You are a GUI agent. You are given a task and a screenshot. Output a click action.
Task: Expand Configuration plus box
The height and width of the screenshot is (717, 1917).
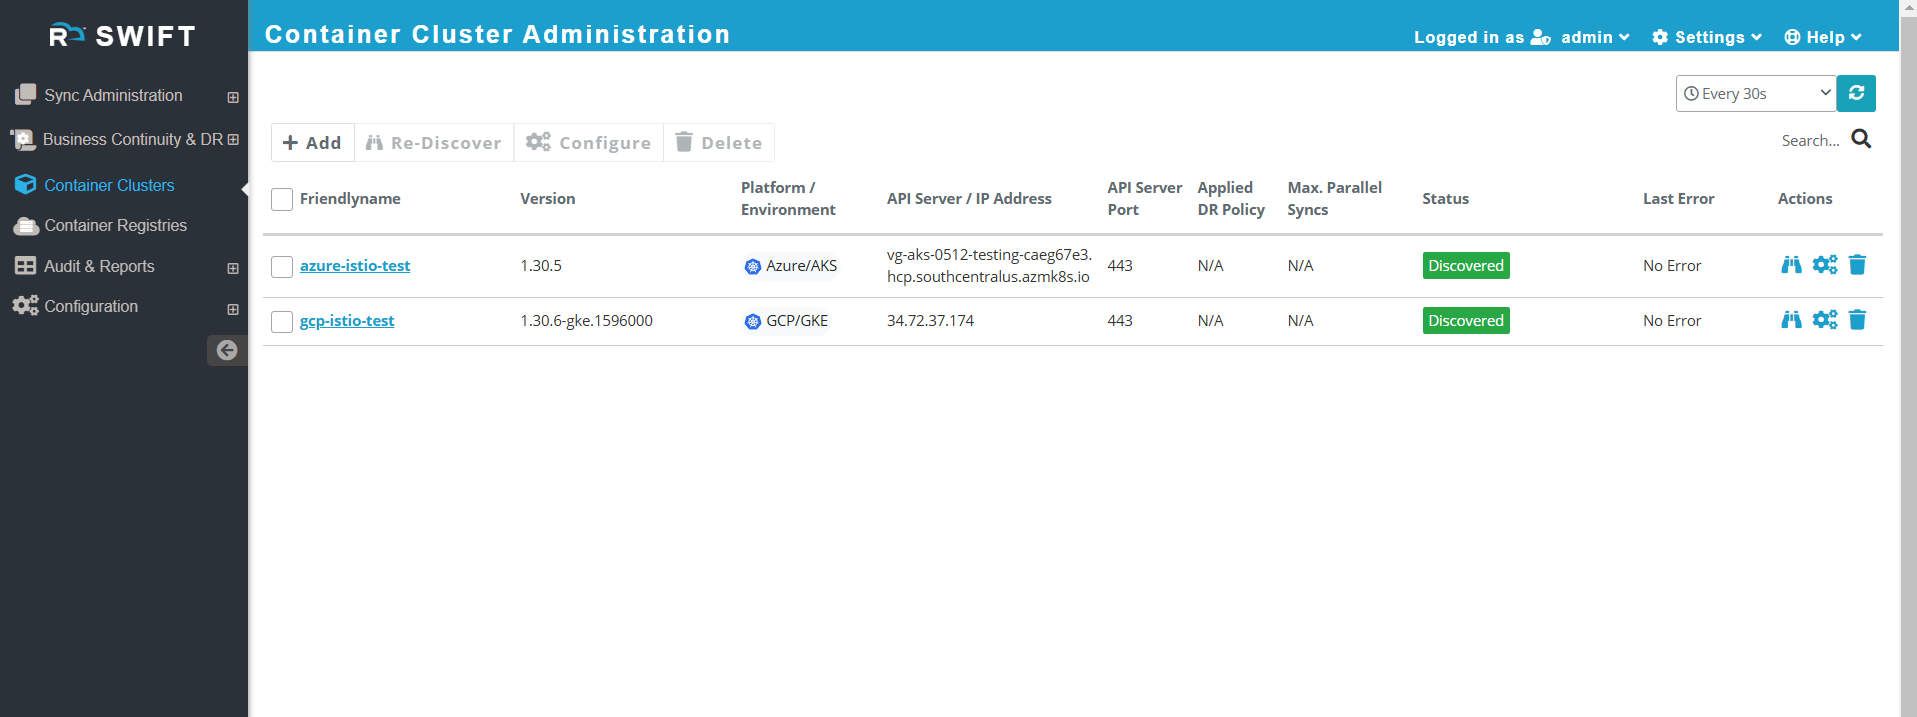coord(233,309)
